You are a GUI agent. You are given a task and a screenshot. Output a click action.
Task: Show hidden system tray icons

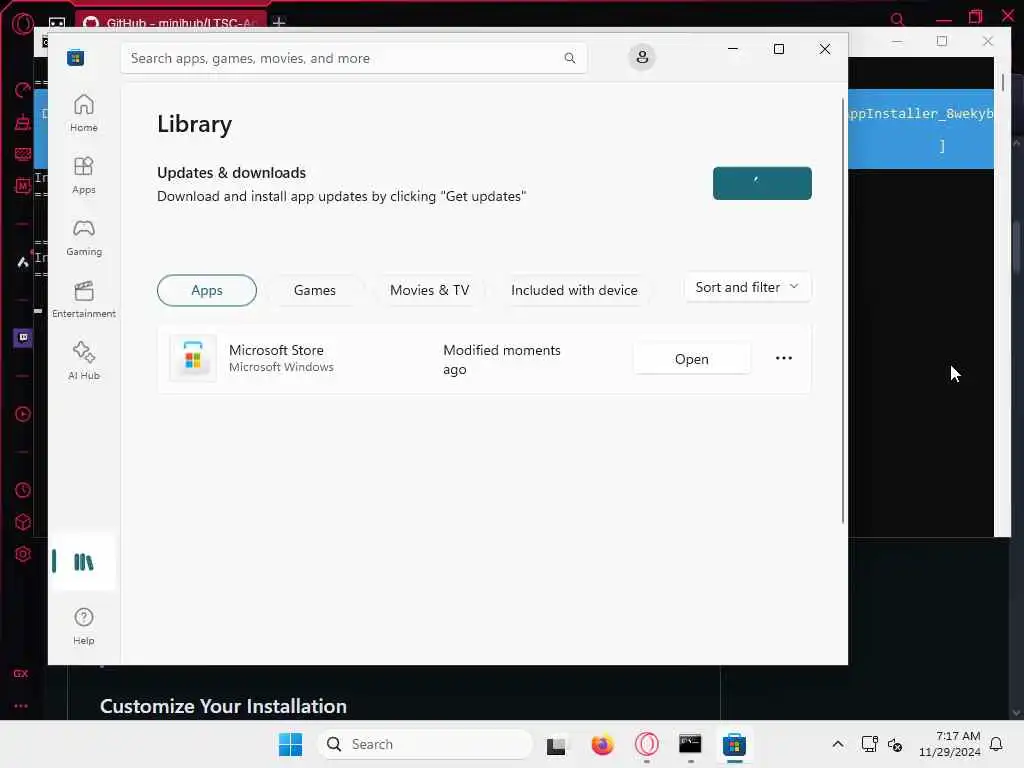point(838,744)
